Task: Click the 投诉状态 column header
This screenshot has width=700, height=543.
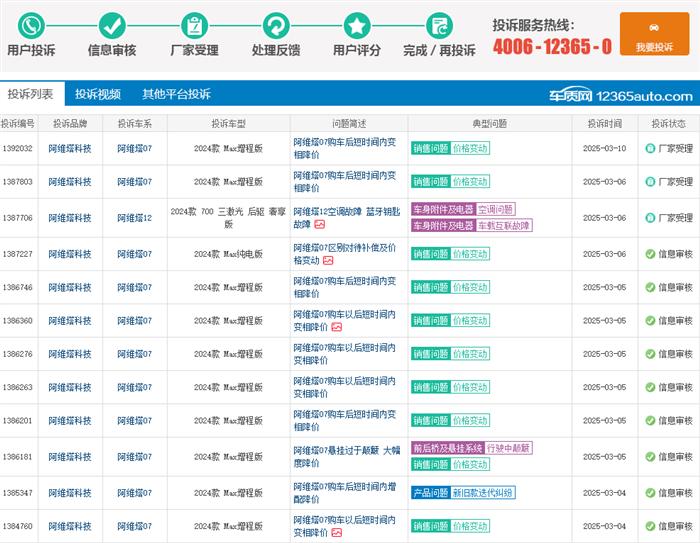Action: tap(668, 124)
